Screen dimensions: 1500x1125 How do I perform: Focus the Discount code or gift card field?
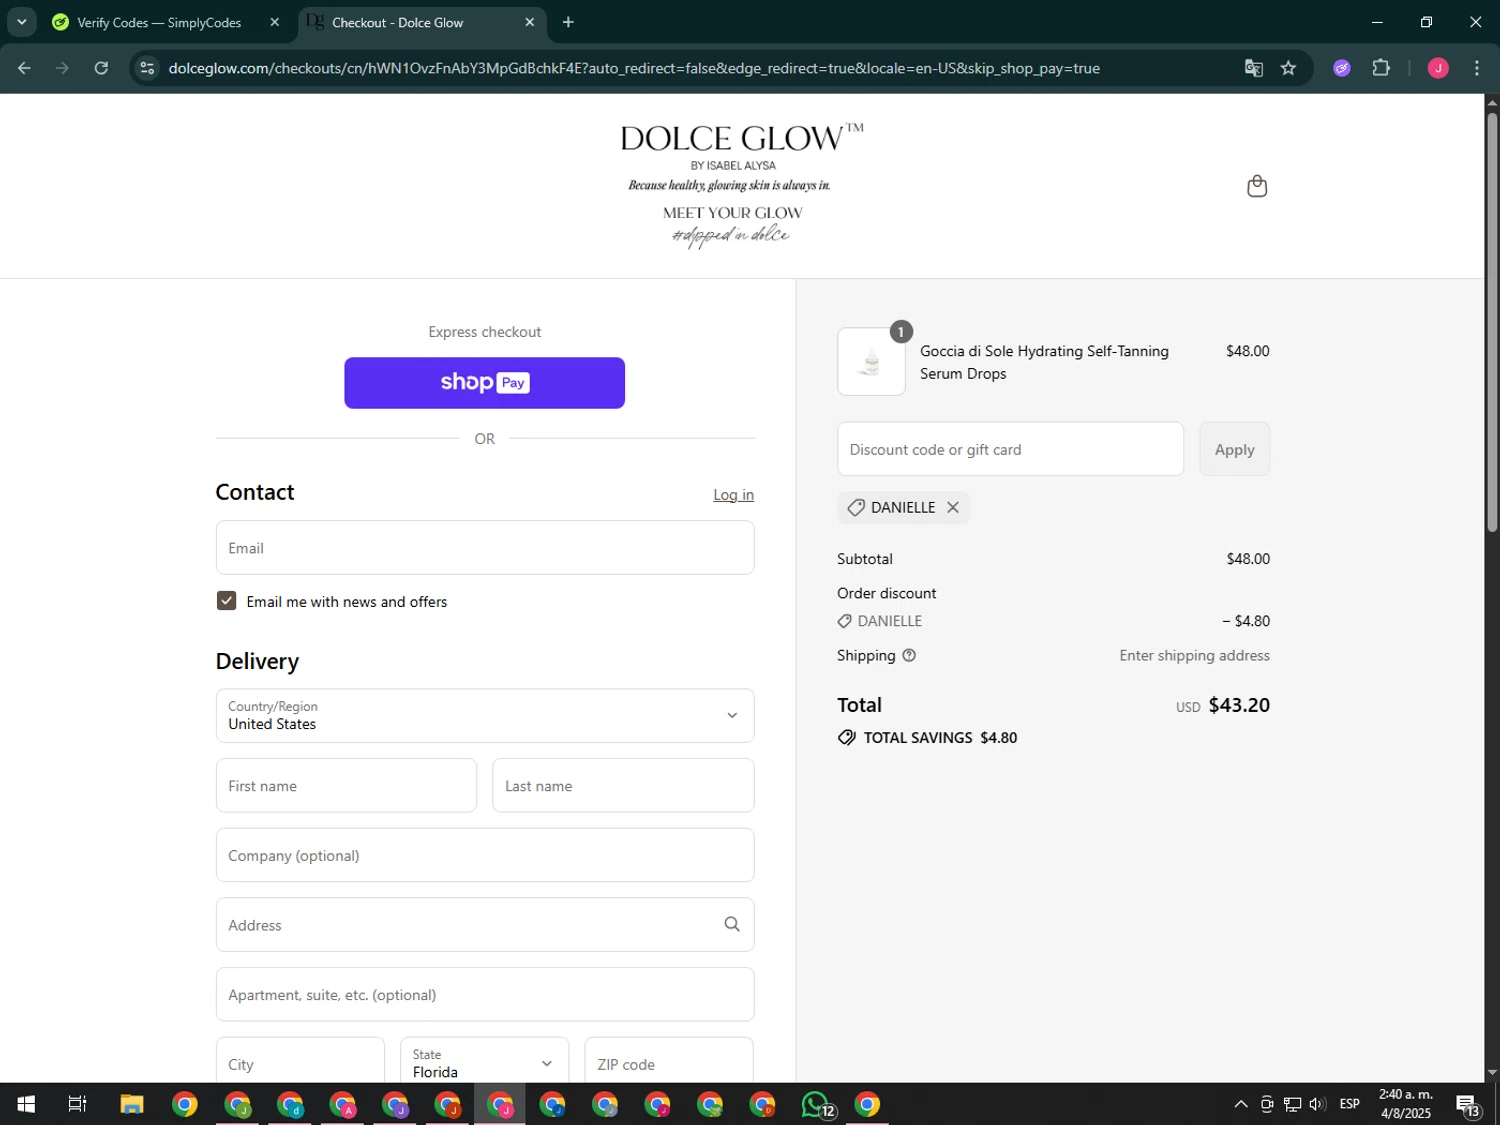(1010, 449)
